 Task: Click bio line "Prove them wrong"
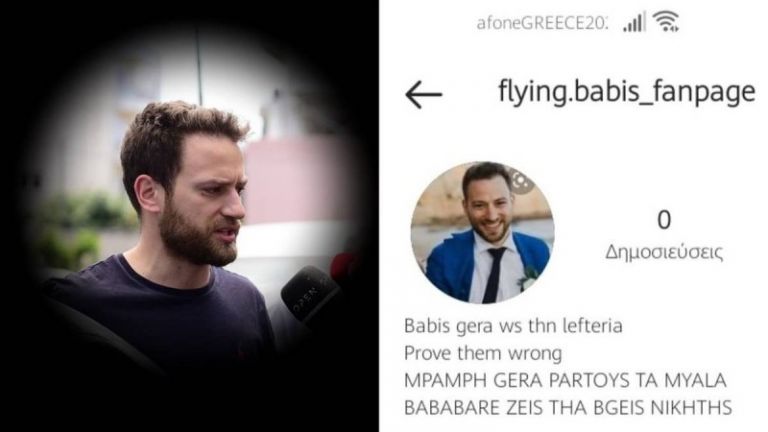tap(483, 353)
